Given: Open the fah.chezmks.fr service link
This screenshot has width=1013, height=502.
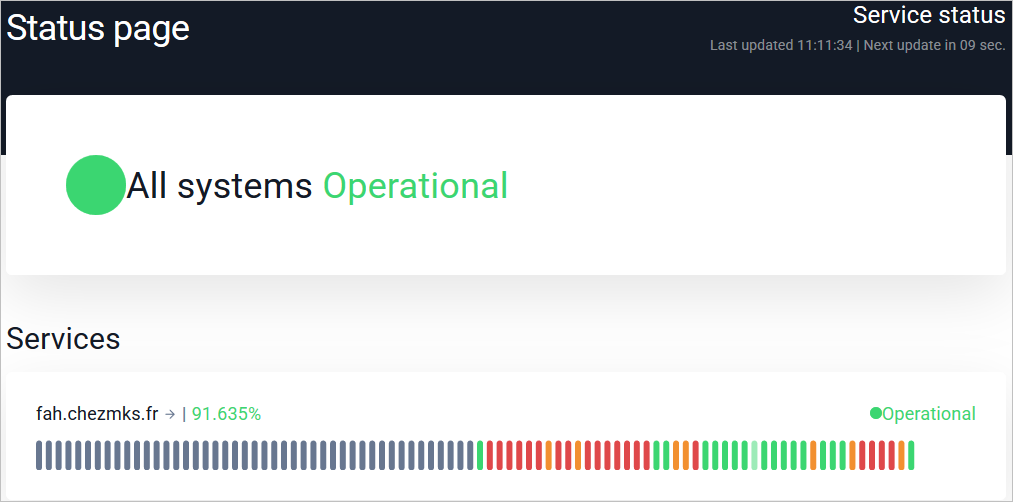Looking at the screenshot, I should click(97, 414).
